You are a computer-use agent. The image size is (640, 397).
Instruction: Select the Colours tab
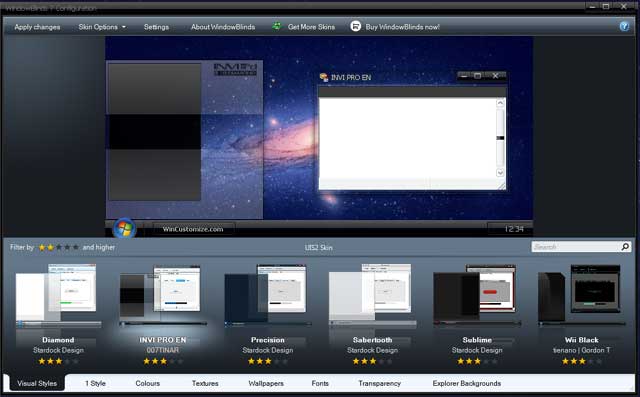point(148,384)
